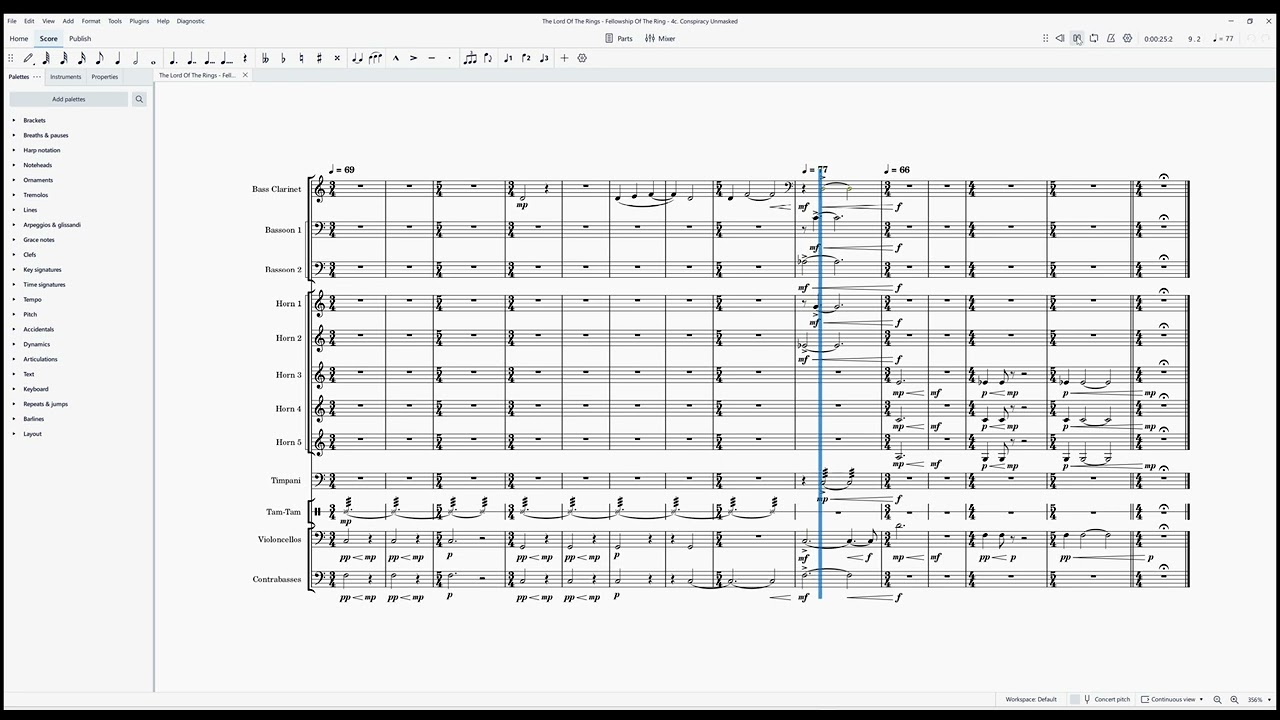Open the Format menu

91,21
